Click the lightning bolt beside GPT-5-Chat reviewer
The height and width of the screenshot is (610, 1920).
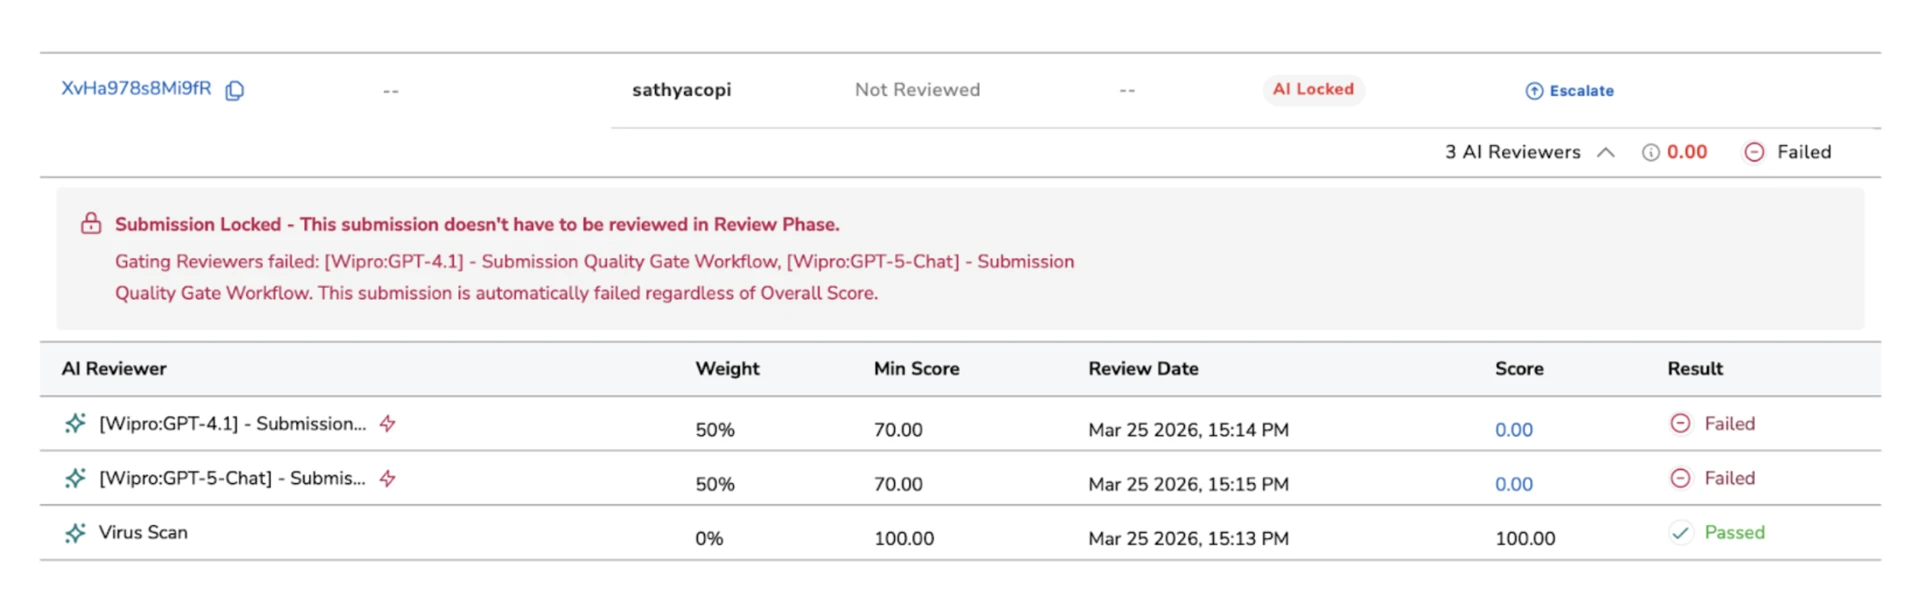[x=385, y=478]
